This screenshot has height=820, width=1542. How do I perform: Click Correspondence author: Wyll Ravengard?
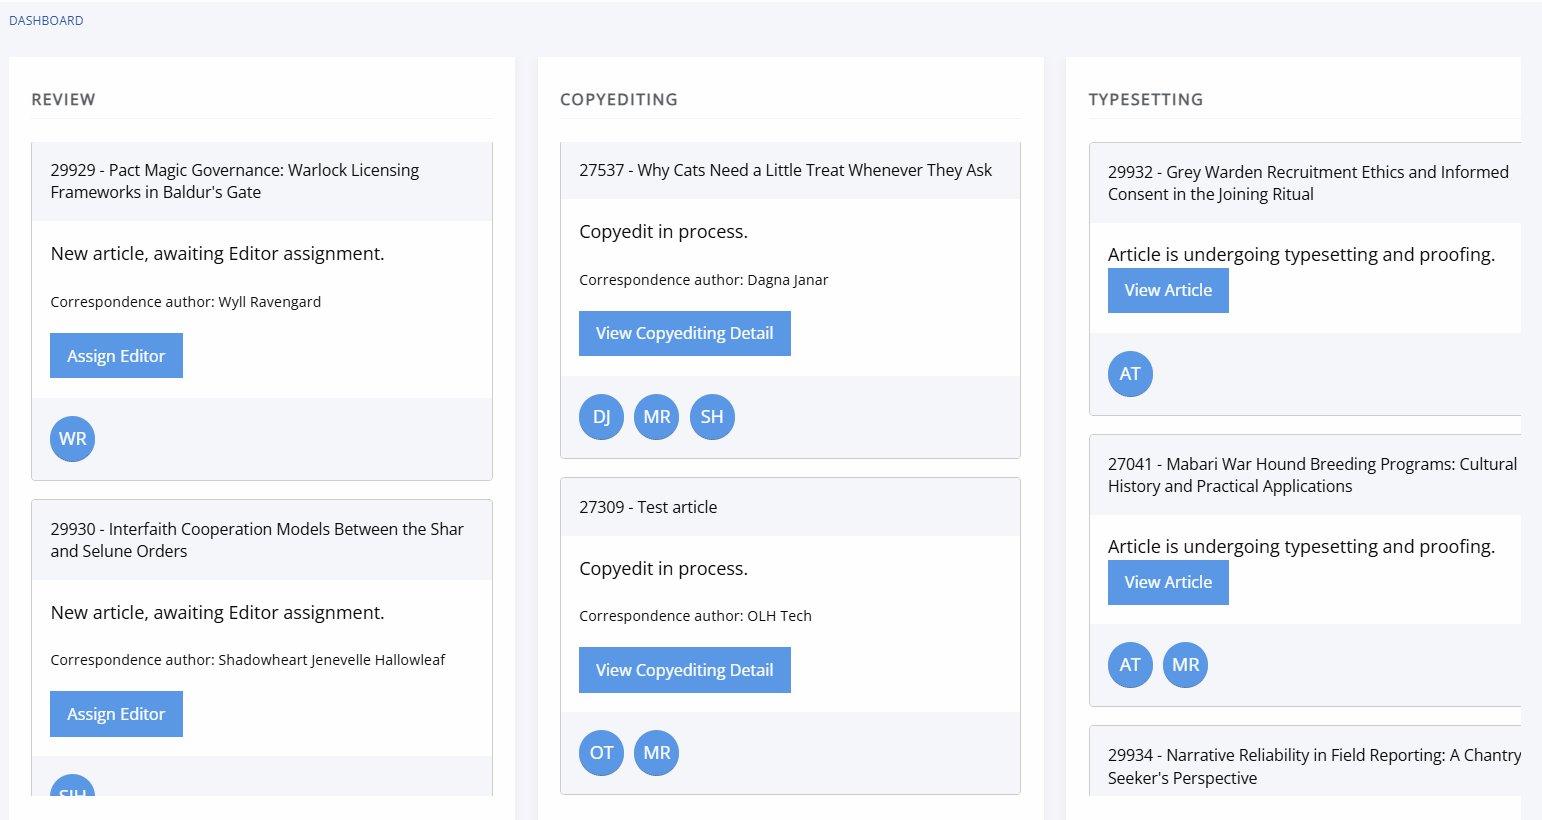click(186, 302)
